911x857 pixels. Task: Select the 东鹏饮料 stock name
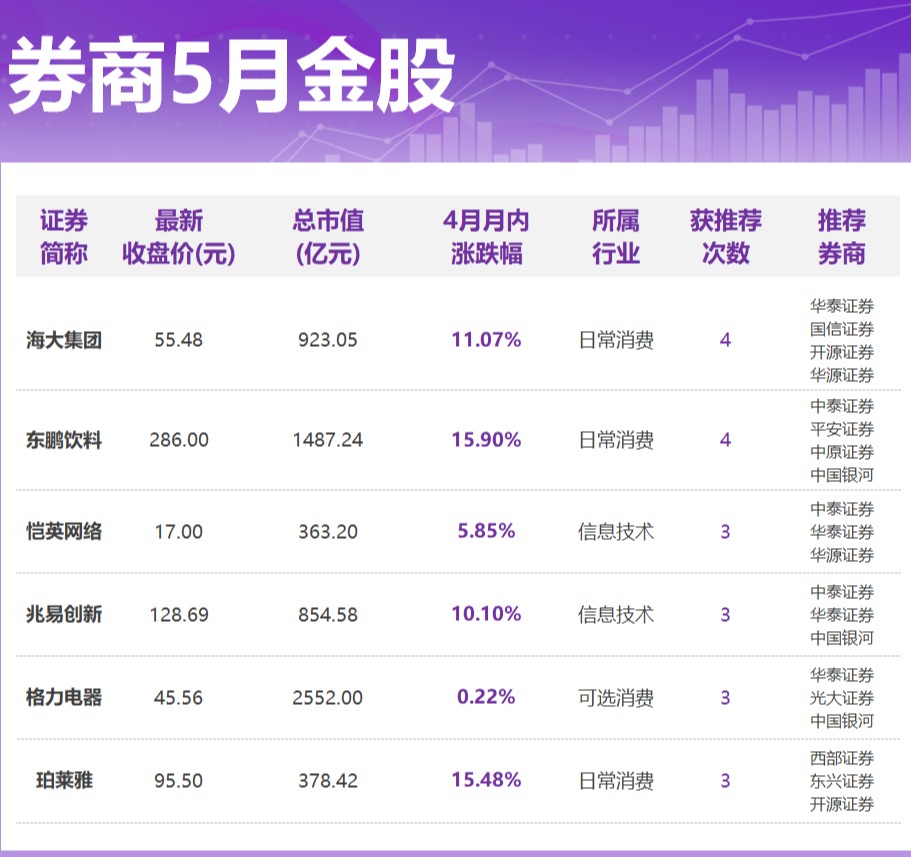[x=64, y=440]
